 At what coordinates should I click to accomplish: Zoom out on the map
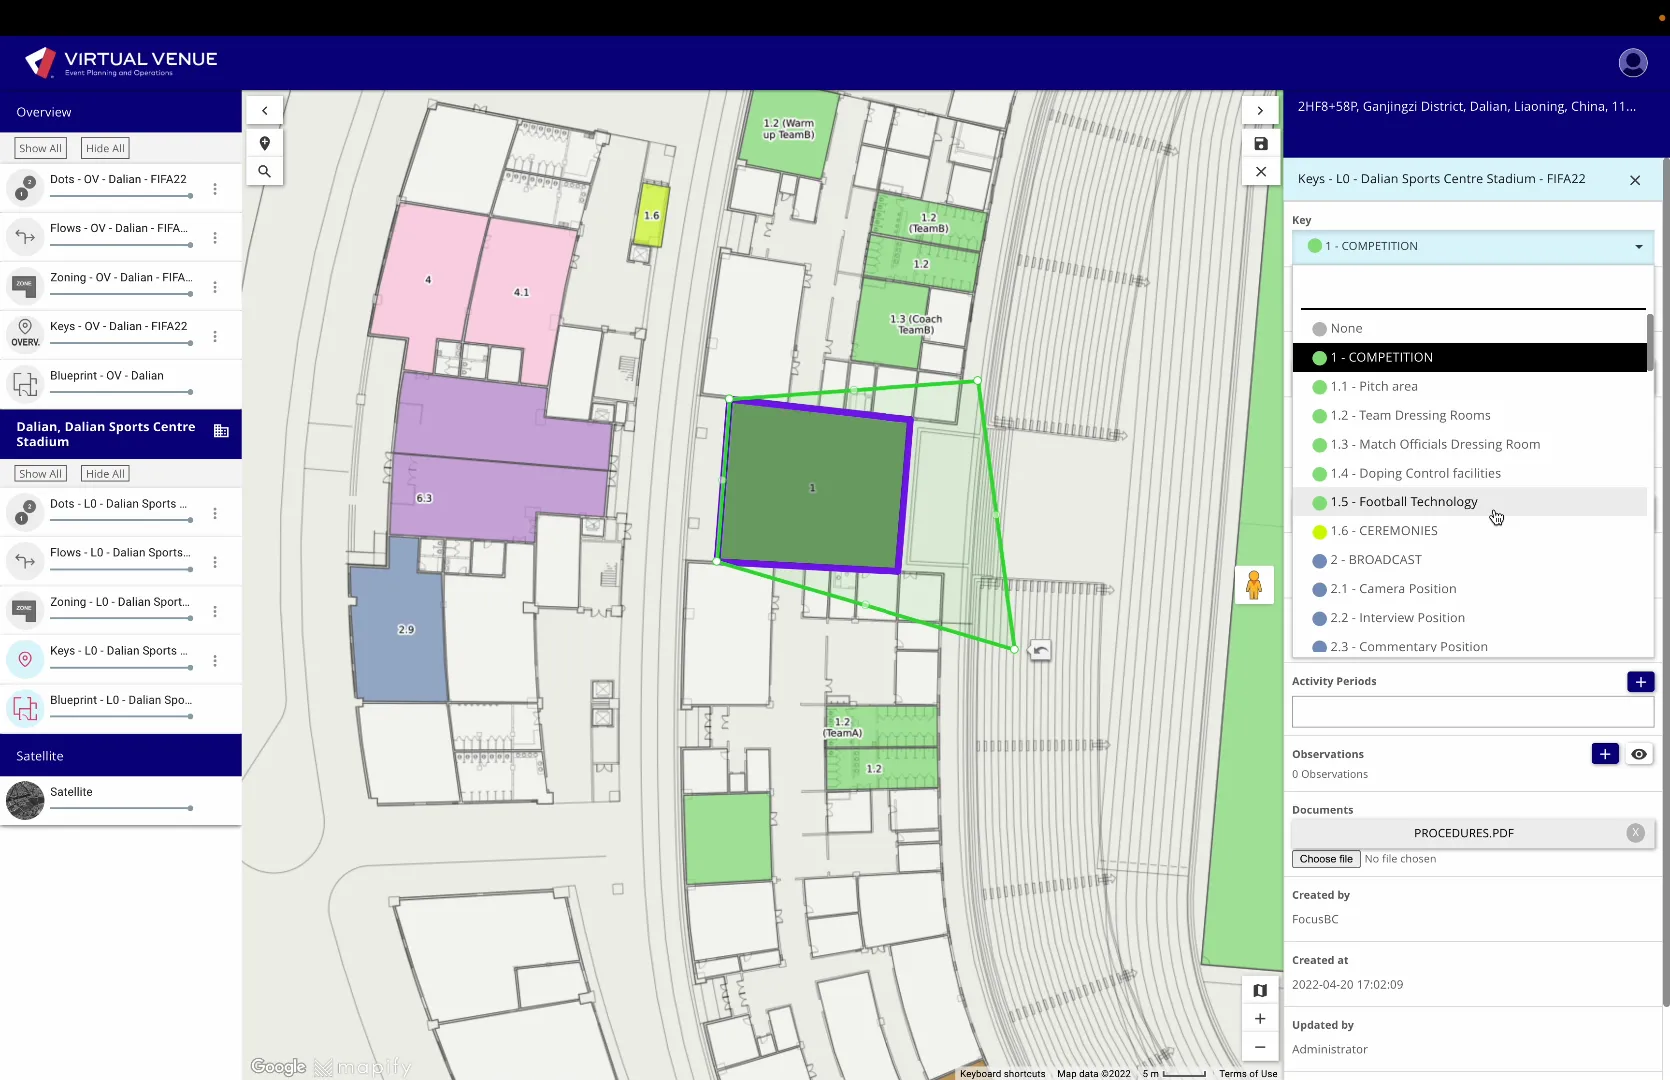[1260, 1047]
